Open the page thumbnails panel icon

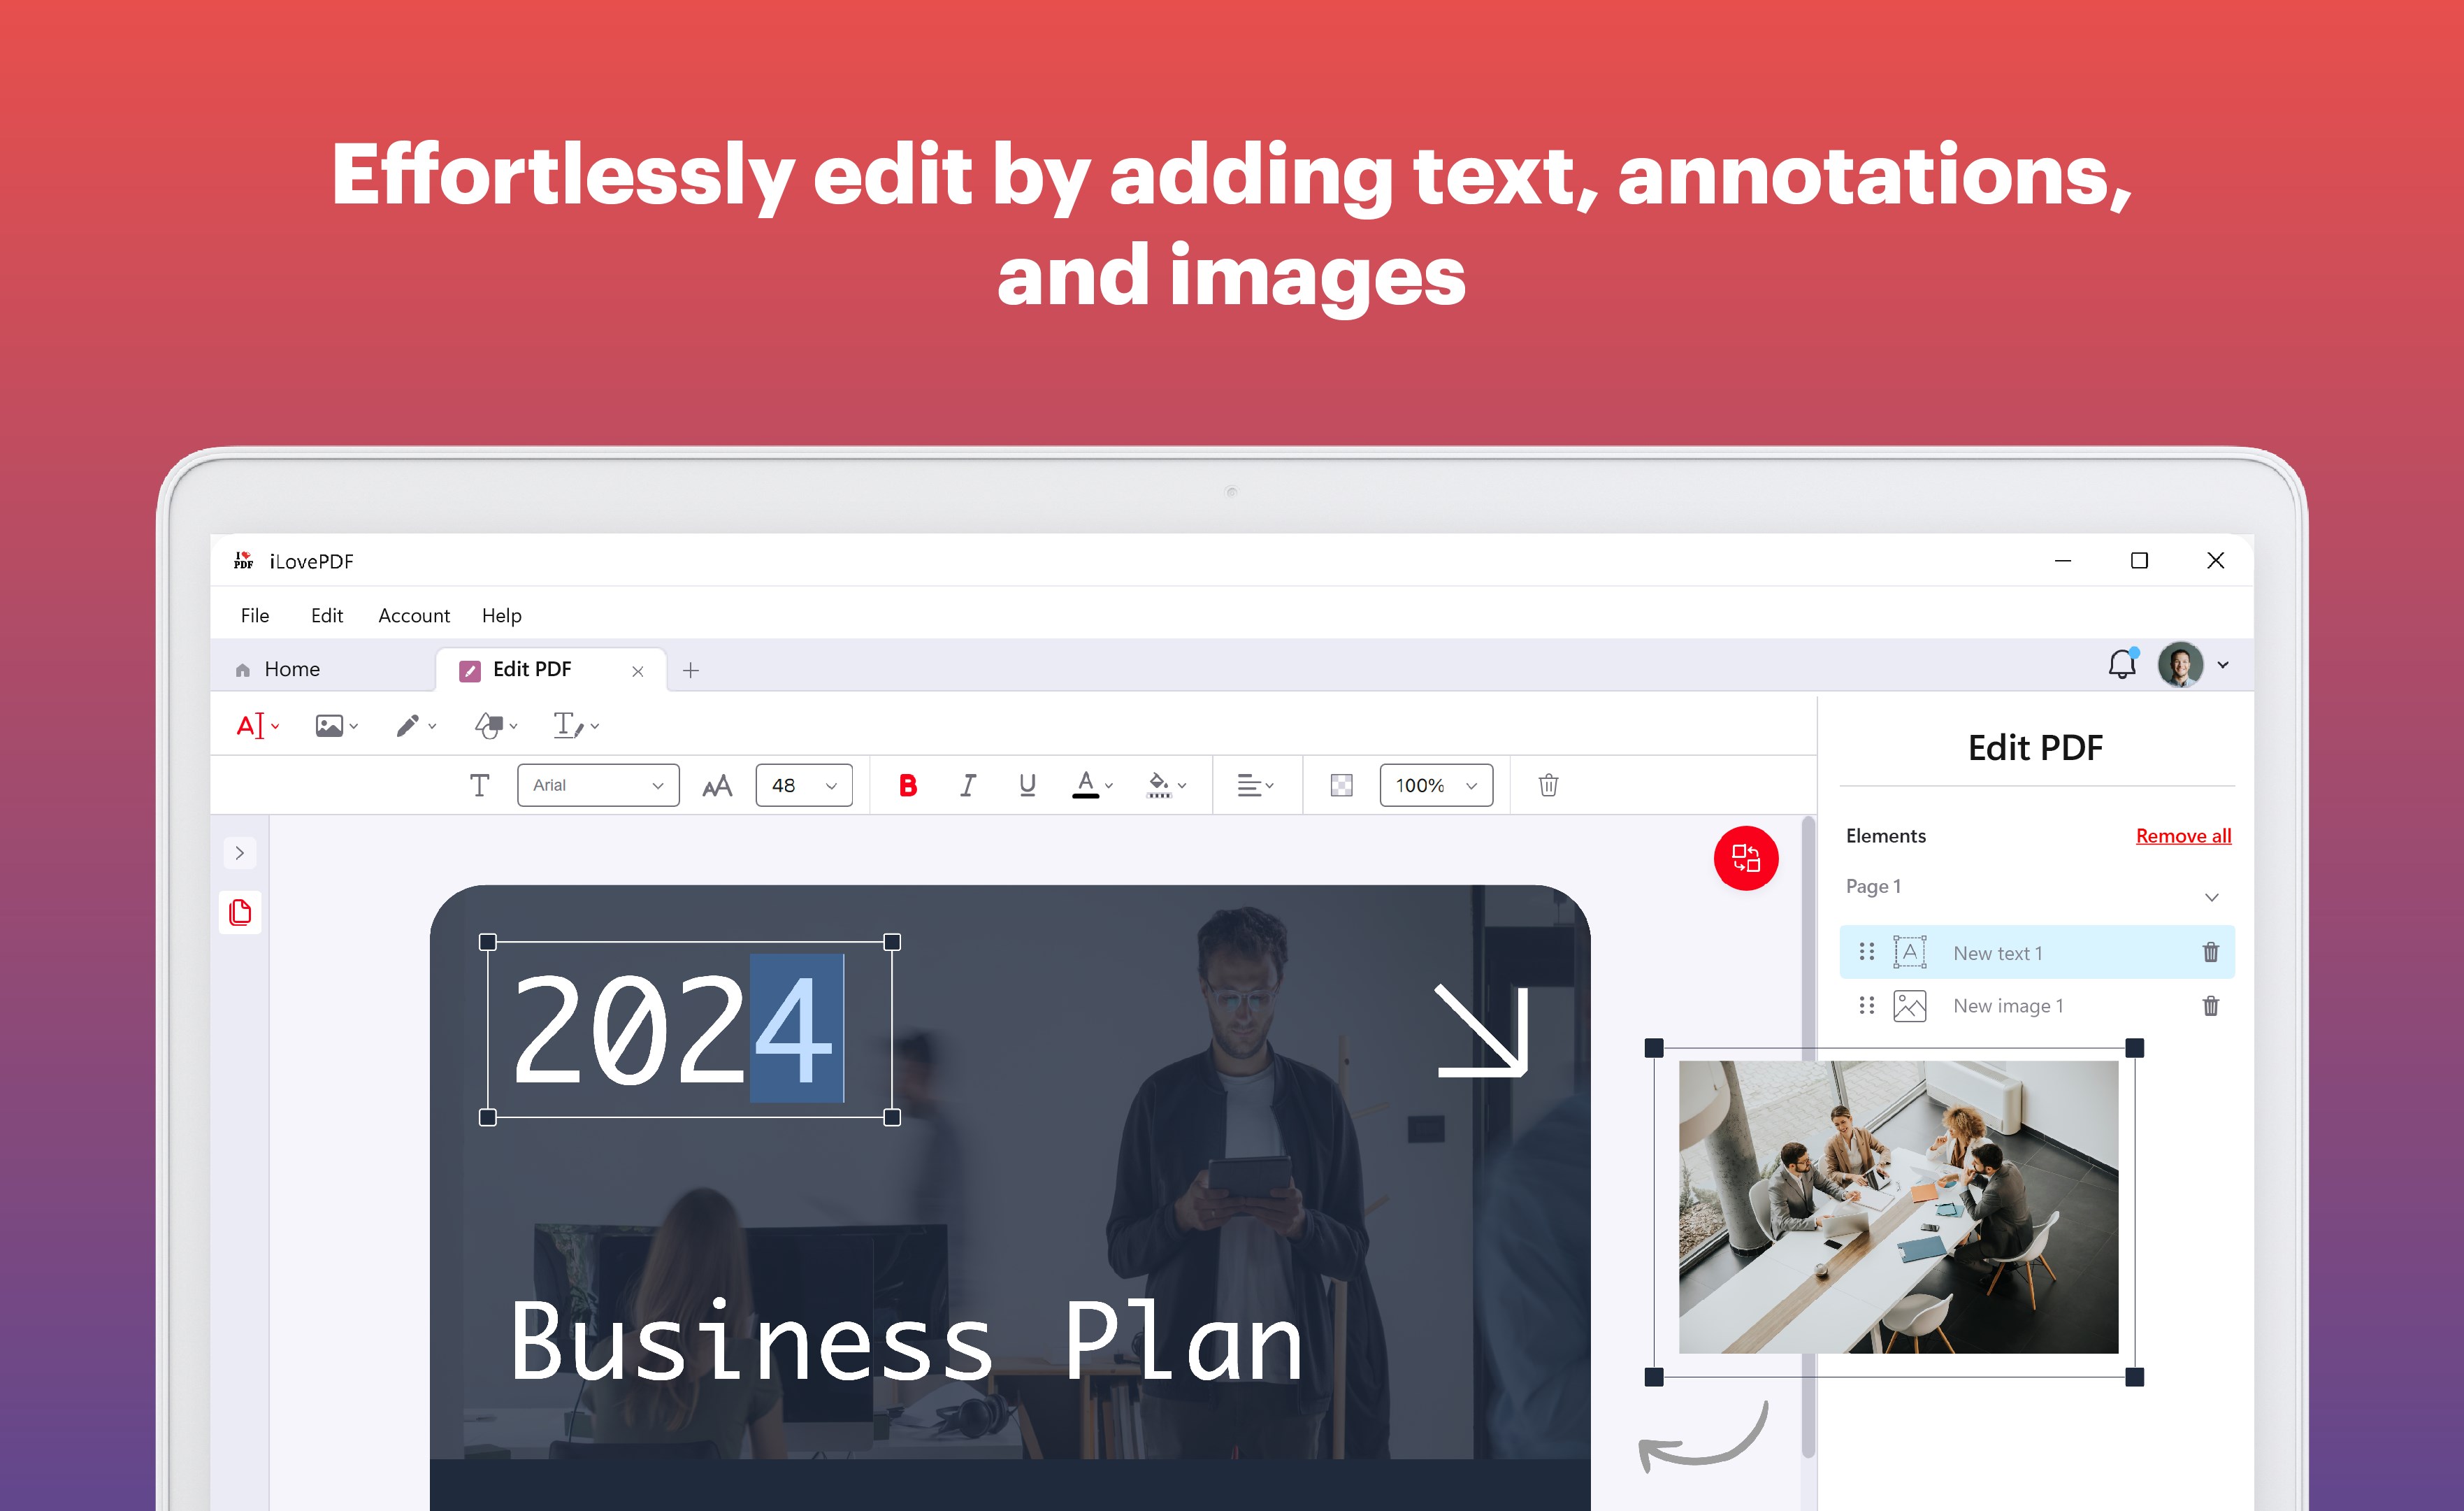click(x=240, y=911)
